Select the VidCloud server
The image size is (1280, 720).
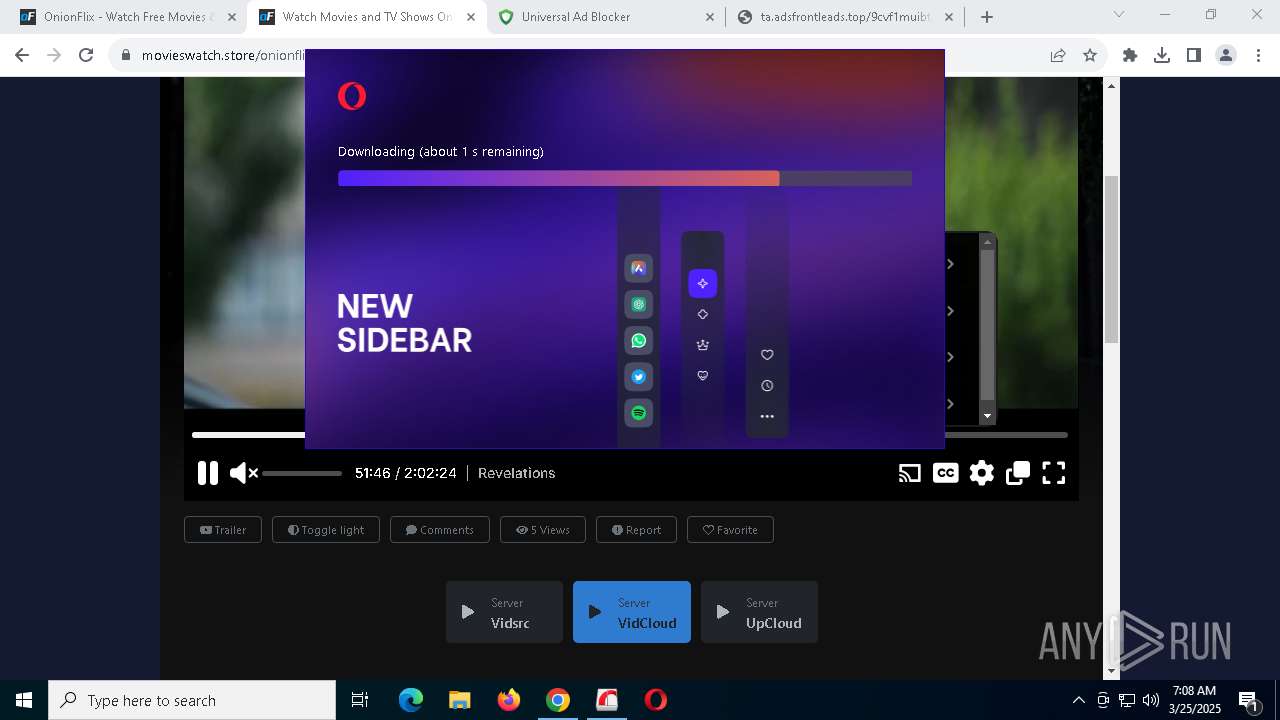[x=632, y=612]
